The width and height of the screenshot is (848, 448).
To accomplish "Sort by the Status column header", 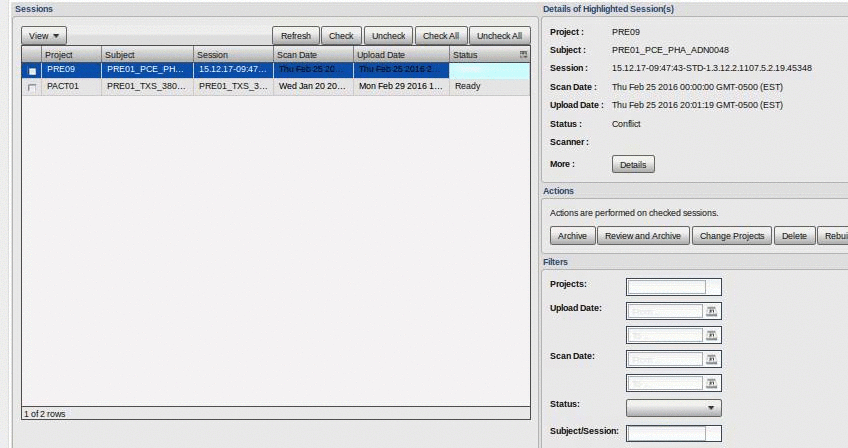I will point(483,55).
